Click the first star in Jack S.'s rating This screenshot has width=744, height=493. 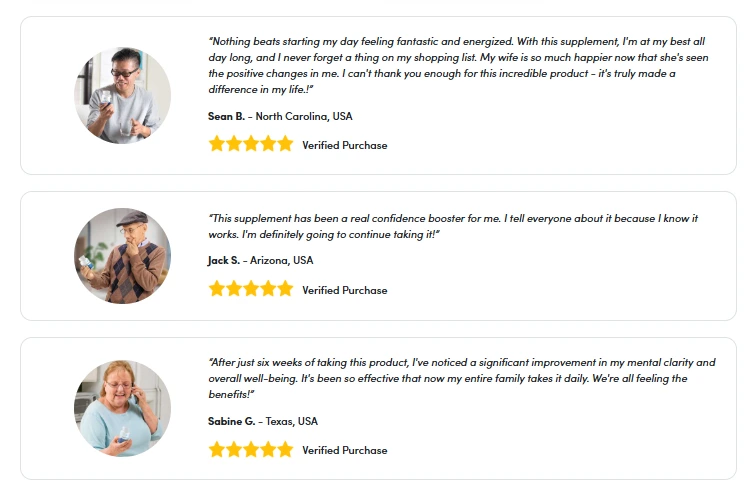pyautogui.click(x=217, y=289)
